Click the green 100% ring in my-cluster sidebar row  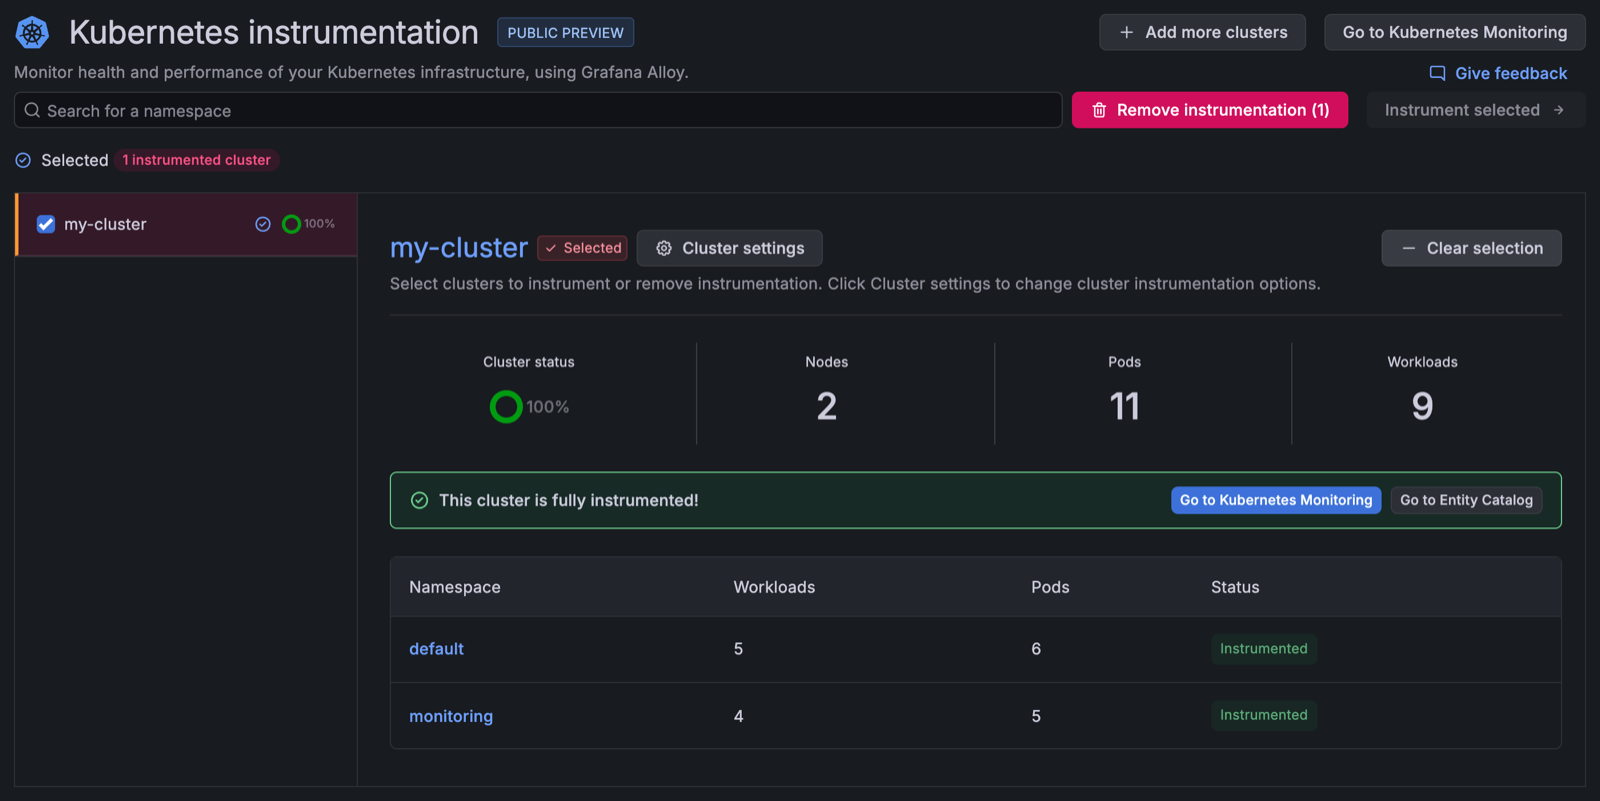(291, 224)
